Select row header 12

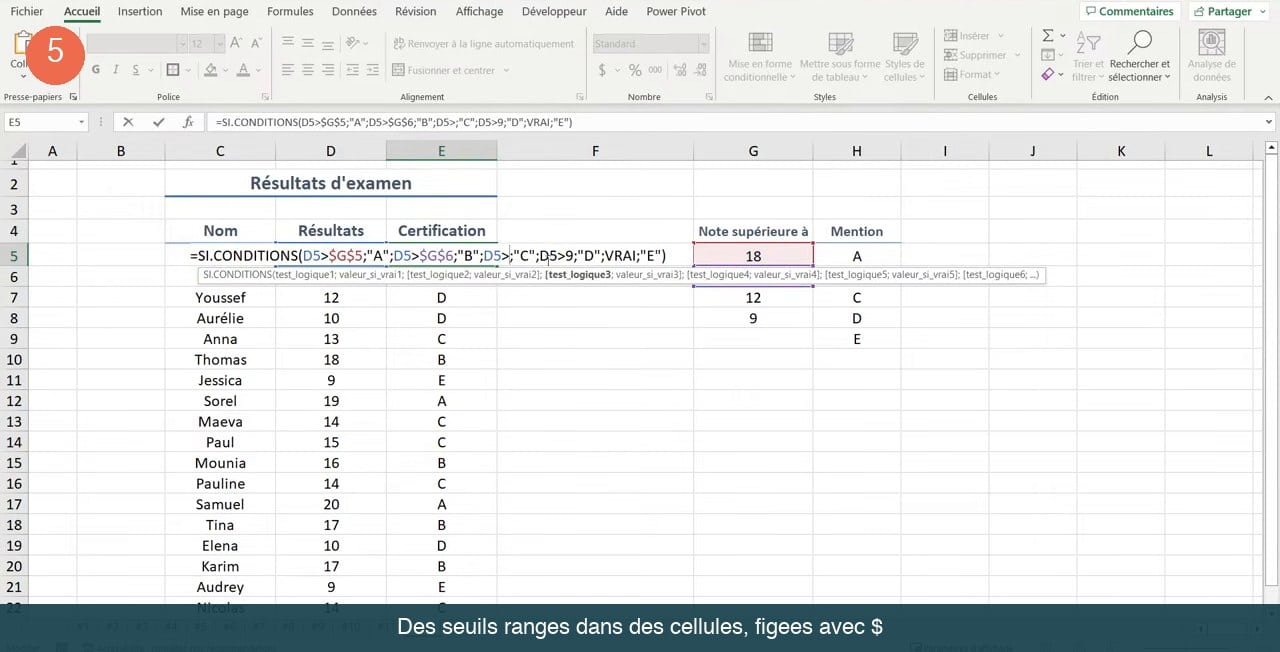(14, 401)
